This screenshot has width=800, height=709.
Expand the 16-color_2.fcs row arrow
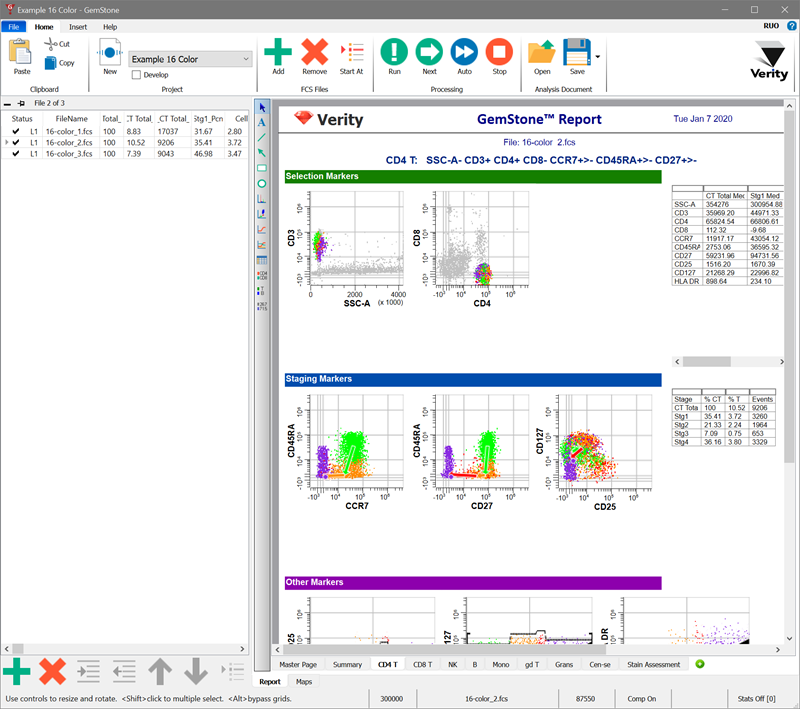[6, 143]
